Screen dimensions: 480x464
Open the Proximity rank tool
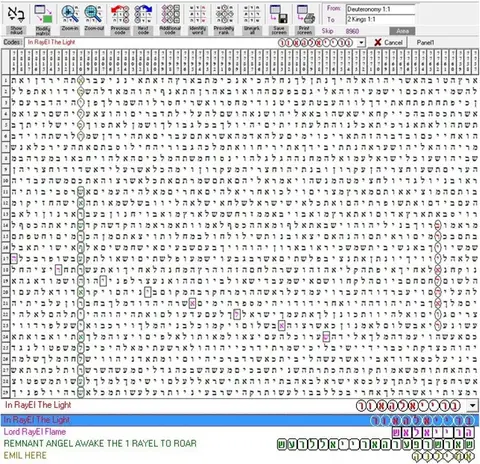[x=224, y=19]
